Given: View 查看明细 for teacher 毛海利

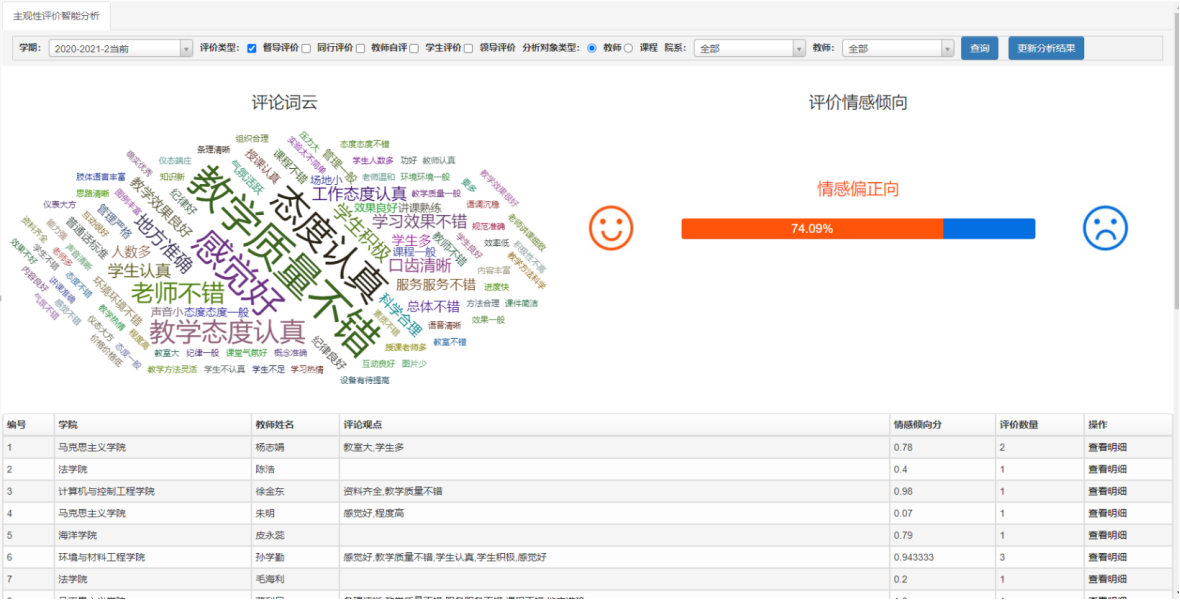Looking at the screenshot, I should tap(1107, 580).
